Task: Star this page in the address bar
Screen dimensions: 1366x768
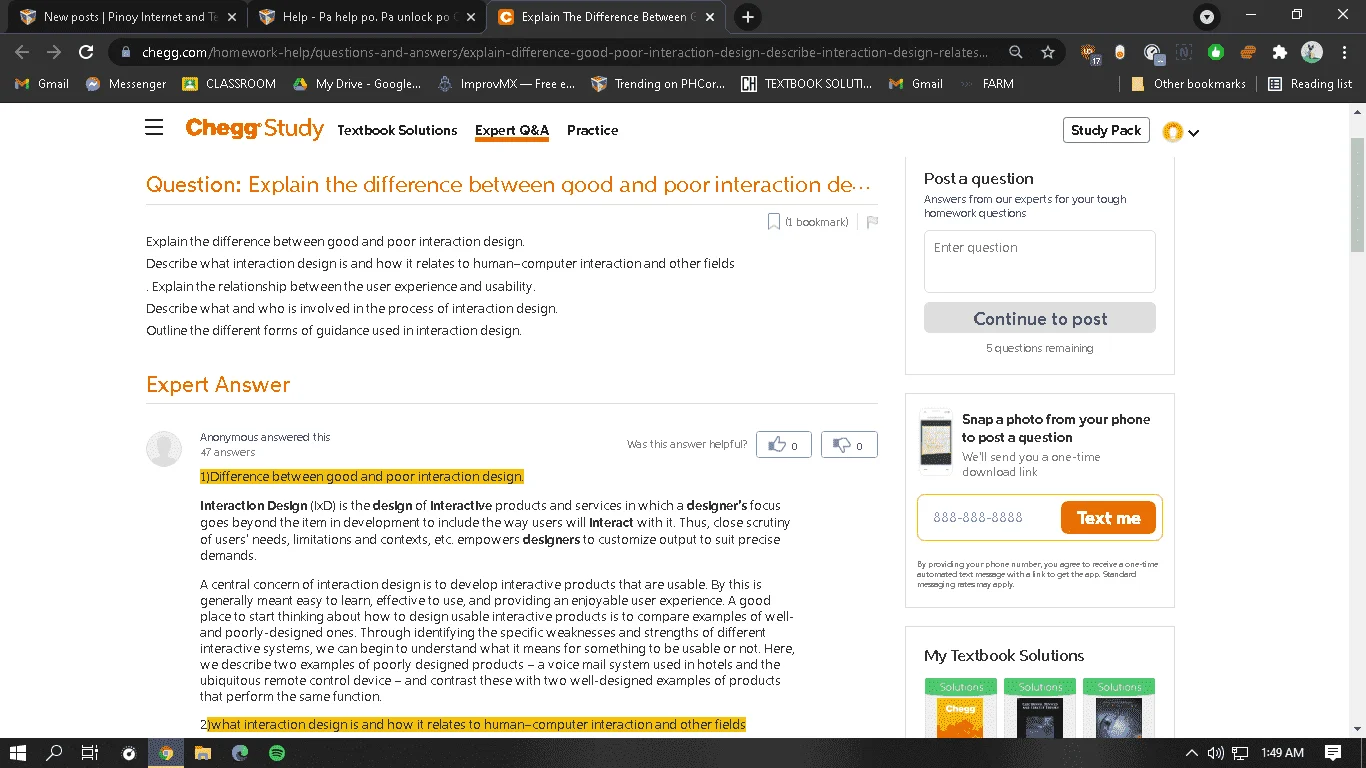Action: click(x=1048, y=52)
